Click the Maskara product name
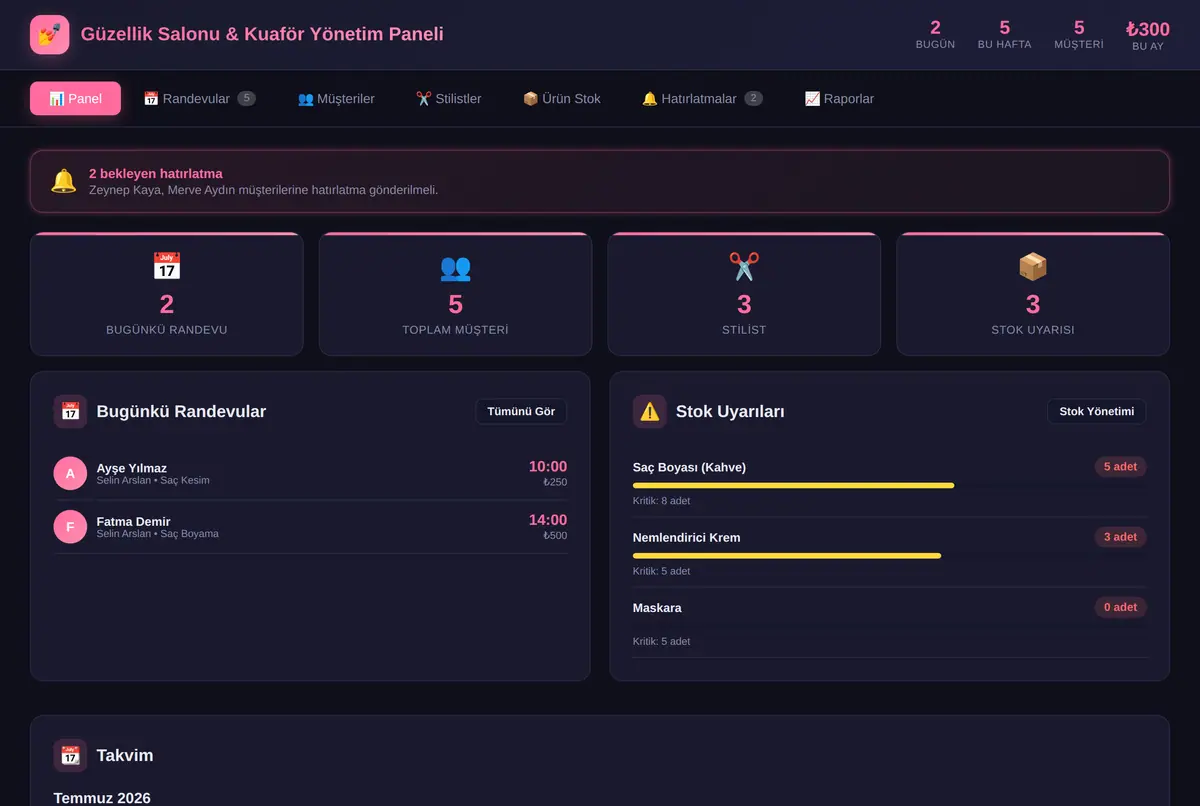Screen dimensions: 1200x806 coord(657,607)
